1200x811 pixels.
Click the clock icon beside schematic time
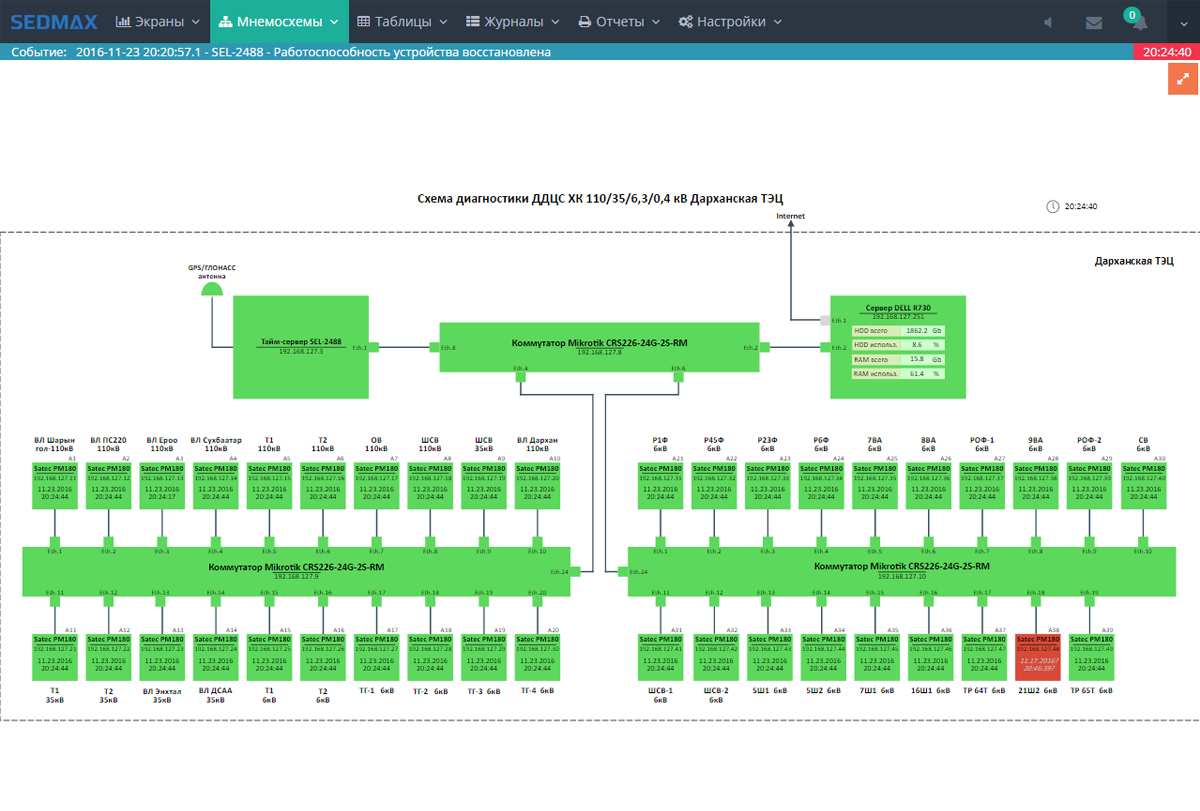[x=1052, y=207]
